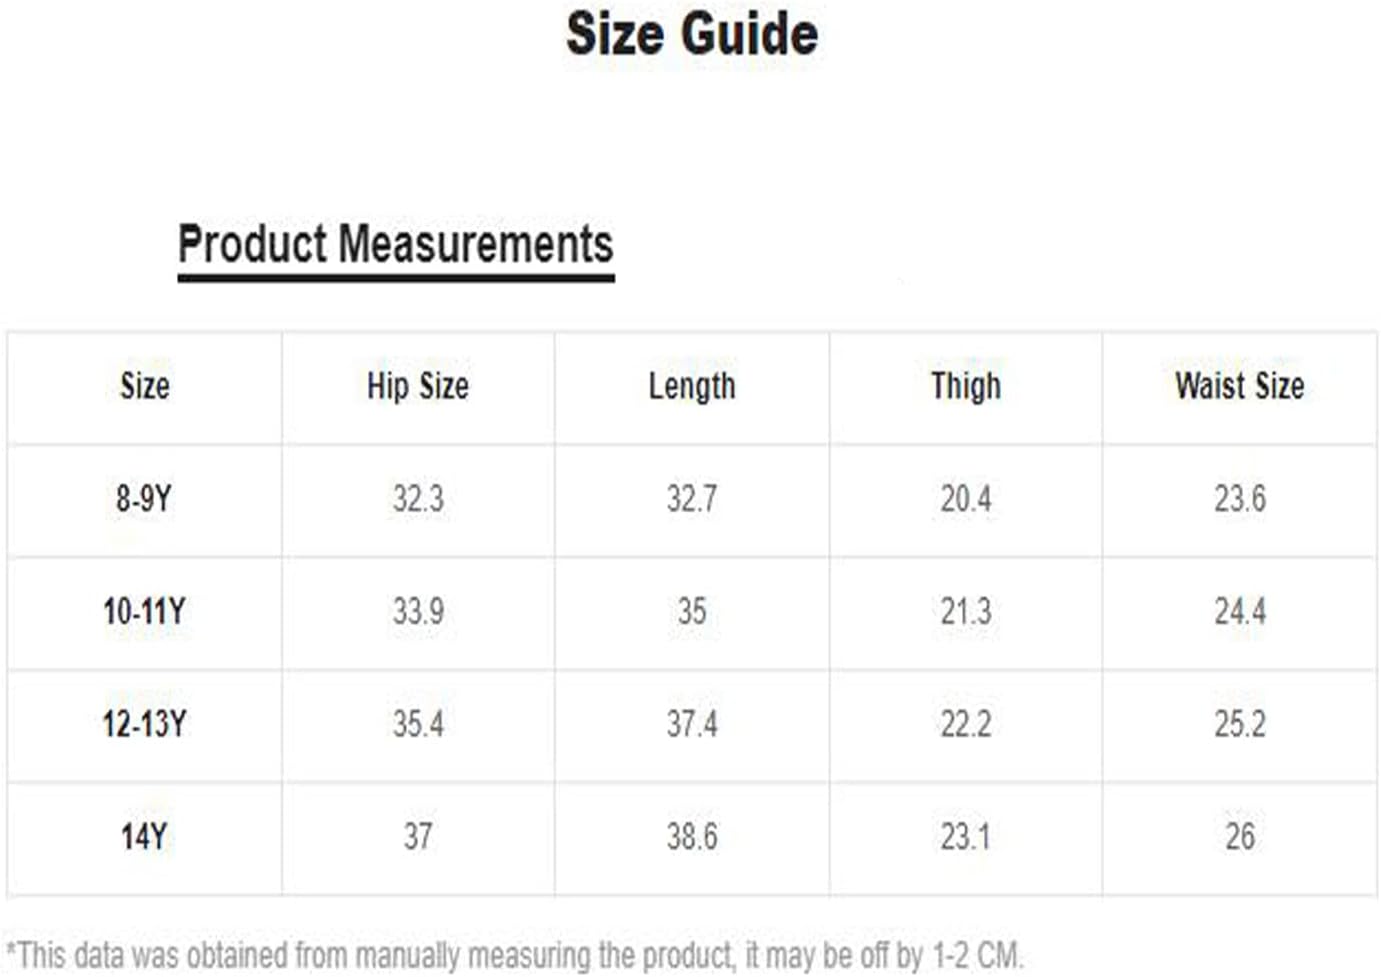Select the 8-9Y size row label

[144, 498]
